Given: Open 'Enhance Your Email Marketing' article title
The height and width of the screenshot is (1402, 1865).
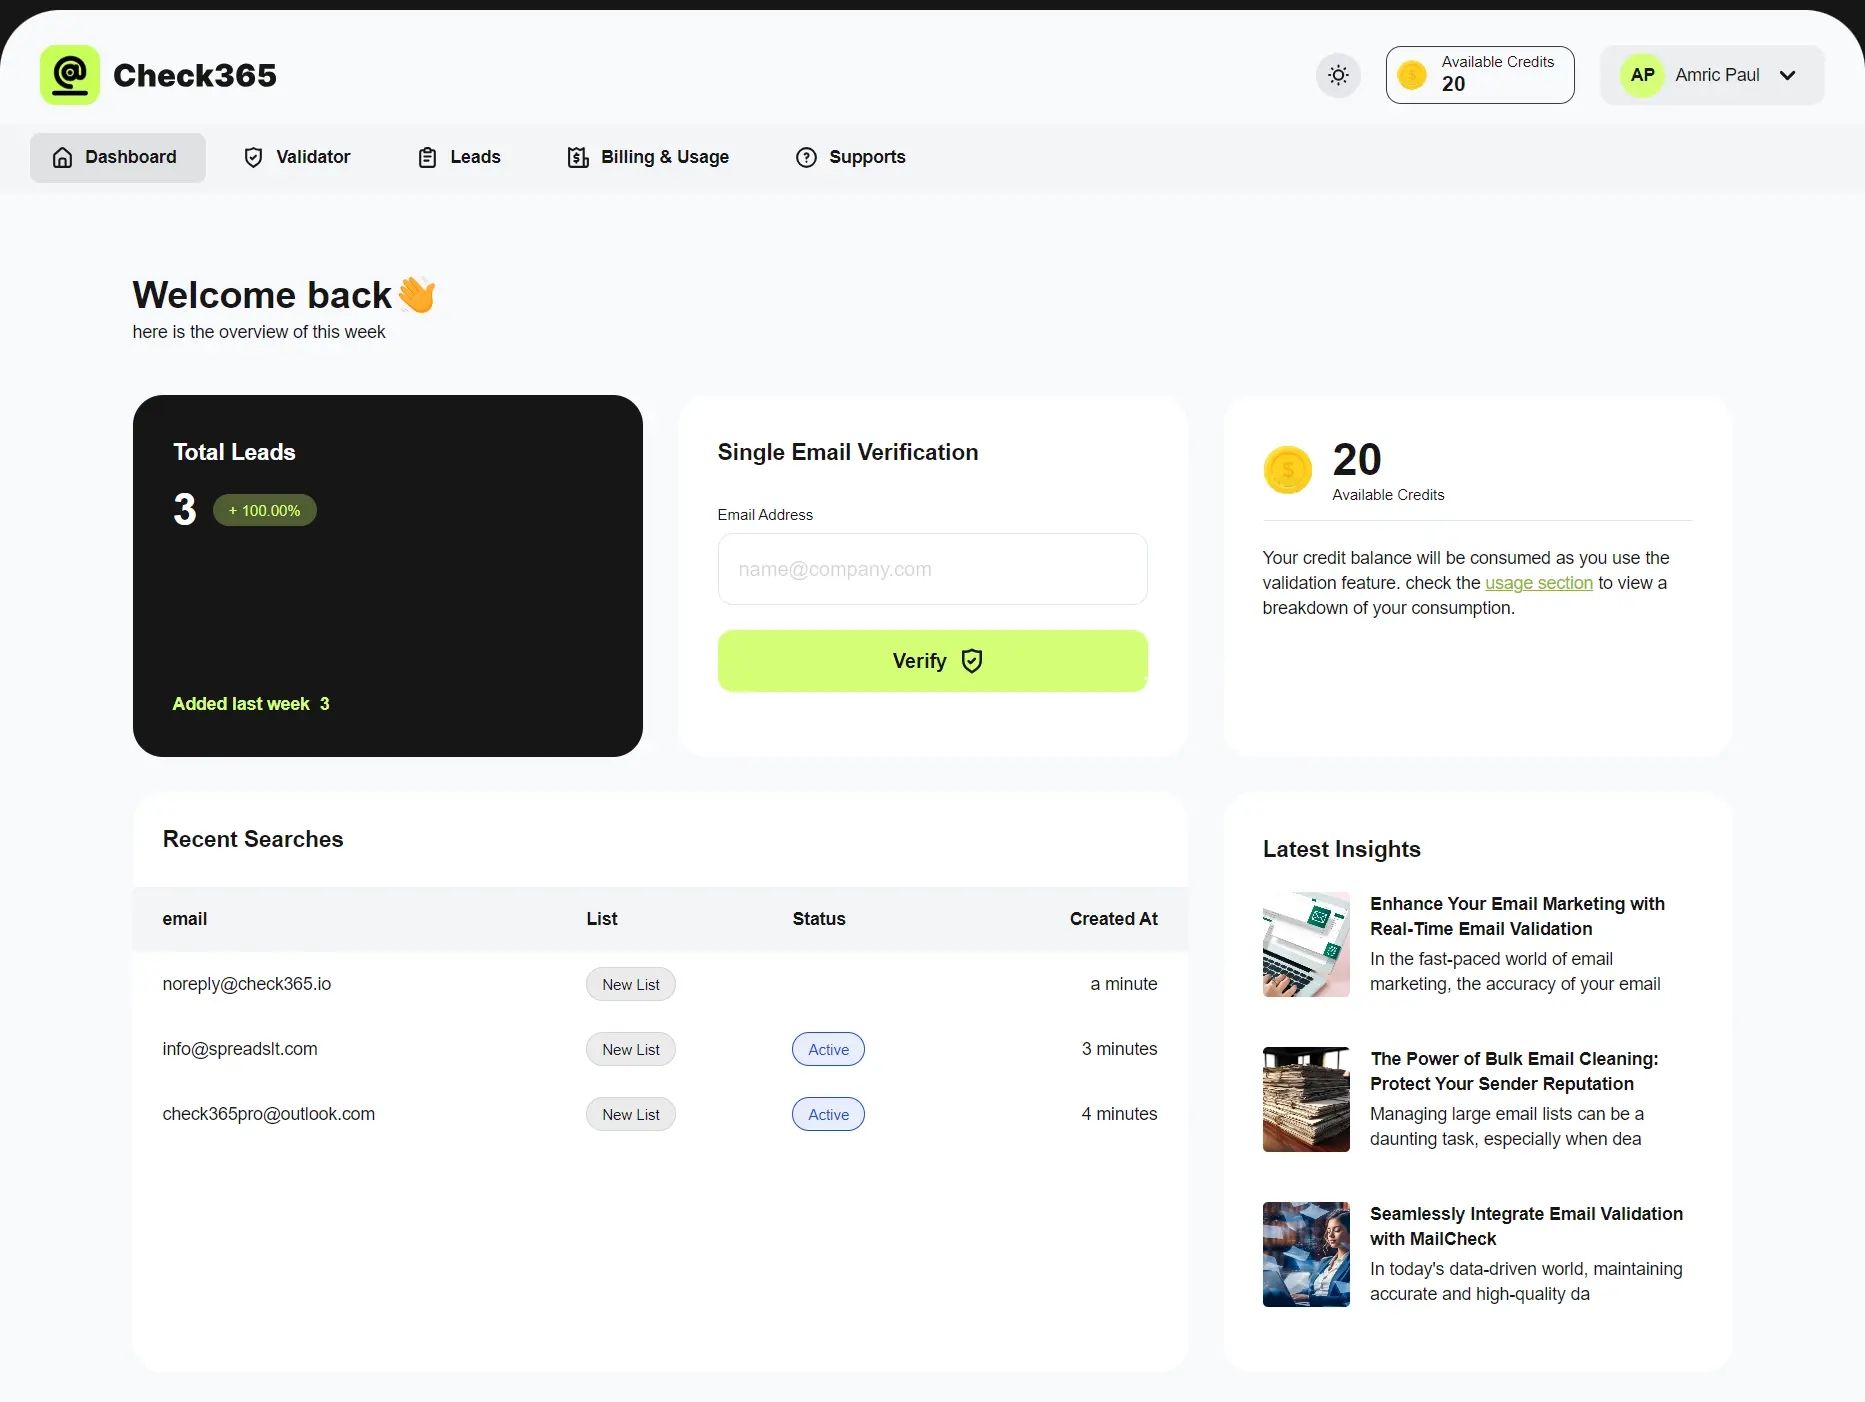Looking at the screenshot, I should pos(1517,916).
